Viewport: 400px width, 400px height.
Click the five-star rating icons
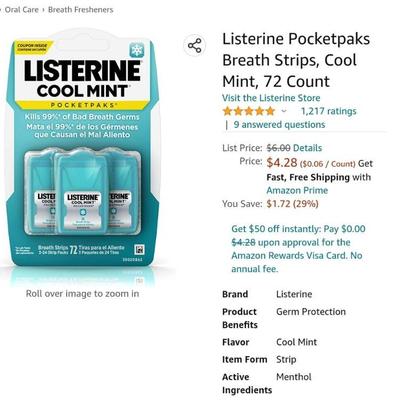[x=249, y=111]
